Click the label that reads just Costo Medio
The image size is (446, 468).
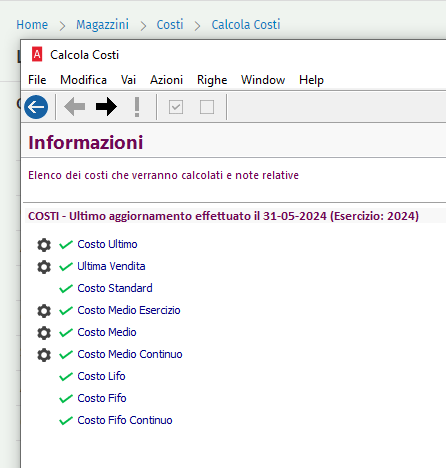point(107,332)
